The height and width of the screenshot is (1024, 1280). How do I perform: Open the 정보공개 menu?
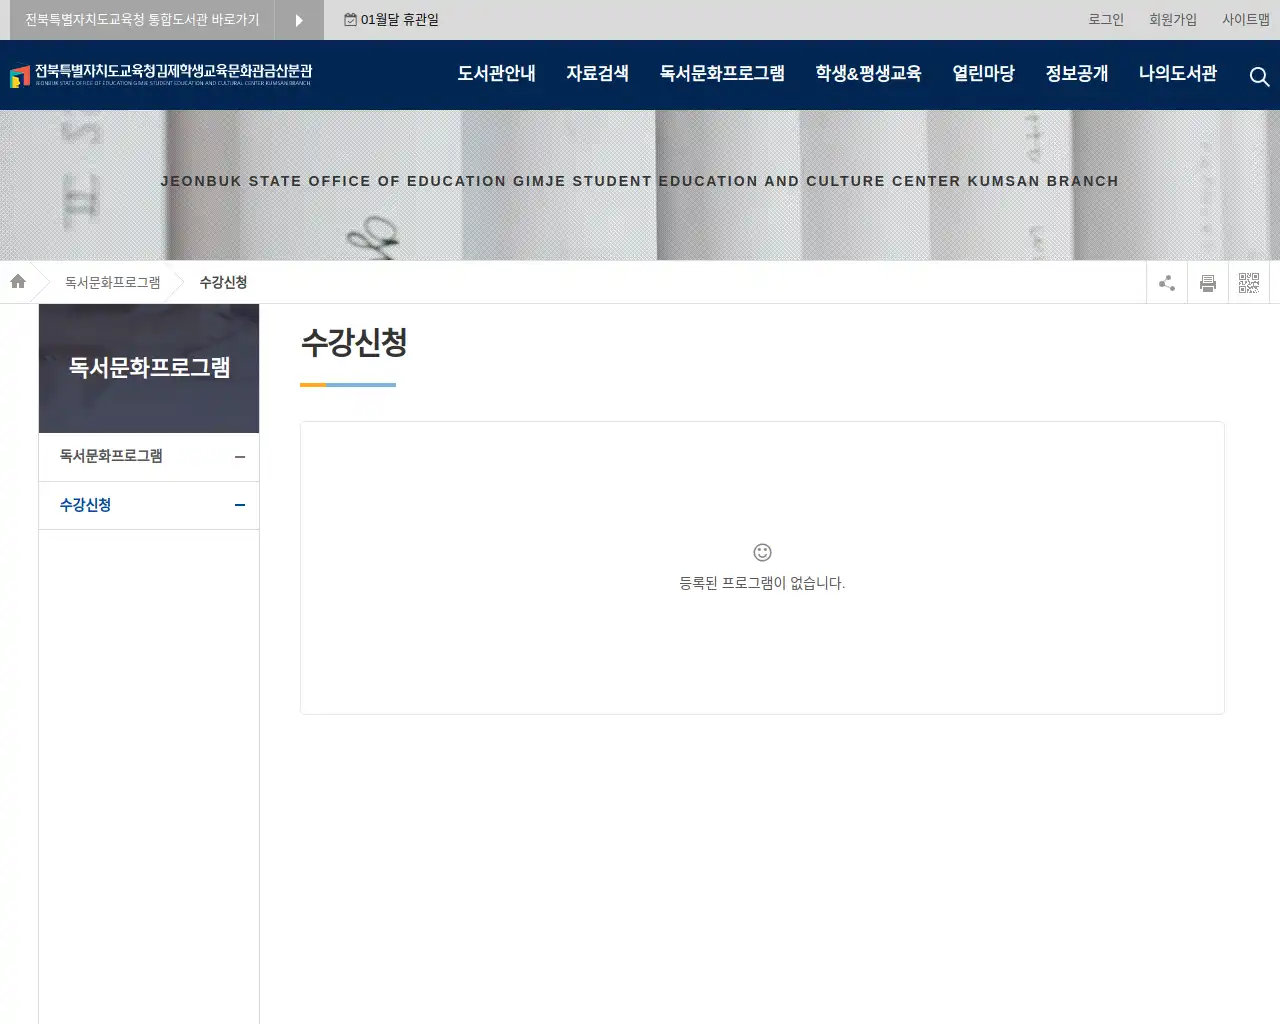click(1077, 73)
